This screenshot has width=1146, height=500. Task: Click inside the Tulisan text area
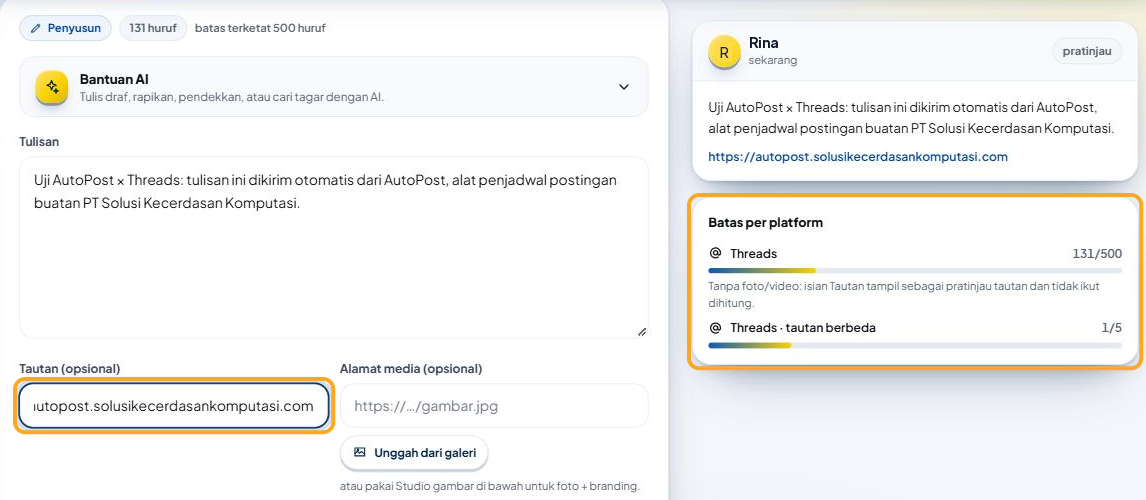pyautogui.click(x=333, y=247)
